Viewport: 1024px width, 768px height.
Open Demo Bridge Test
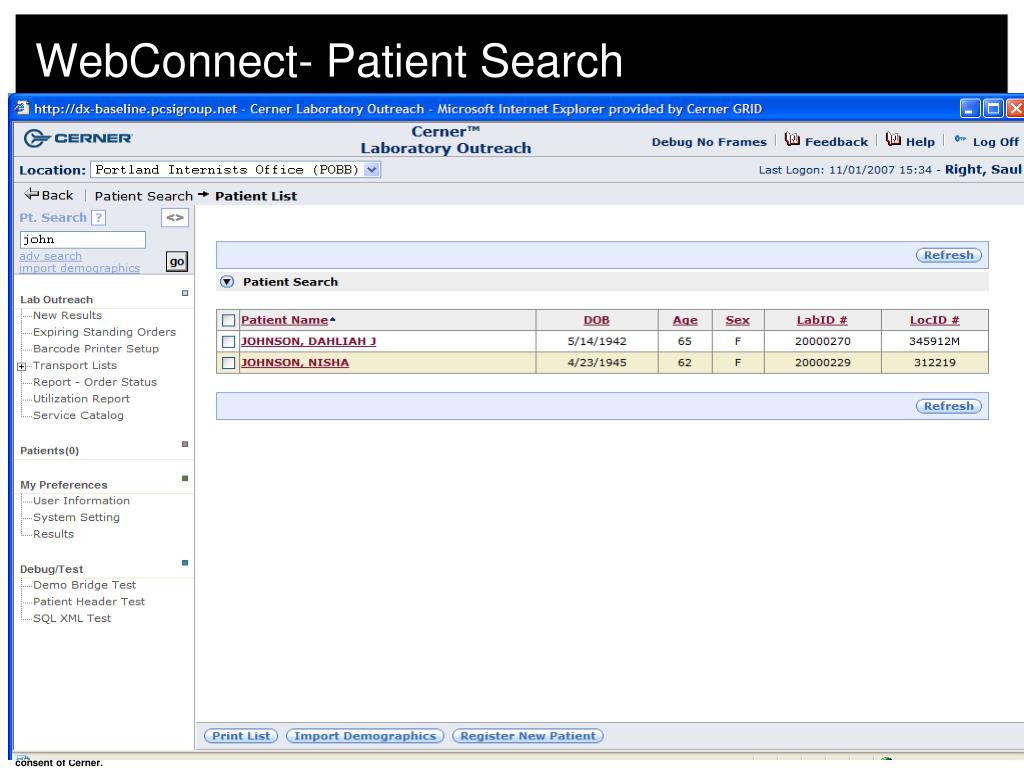[85, 585]
